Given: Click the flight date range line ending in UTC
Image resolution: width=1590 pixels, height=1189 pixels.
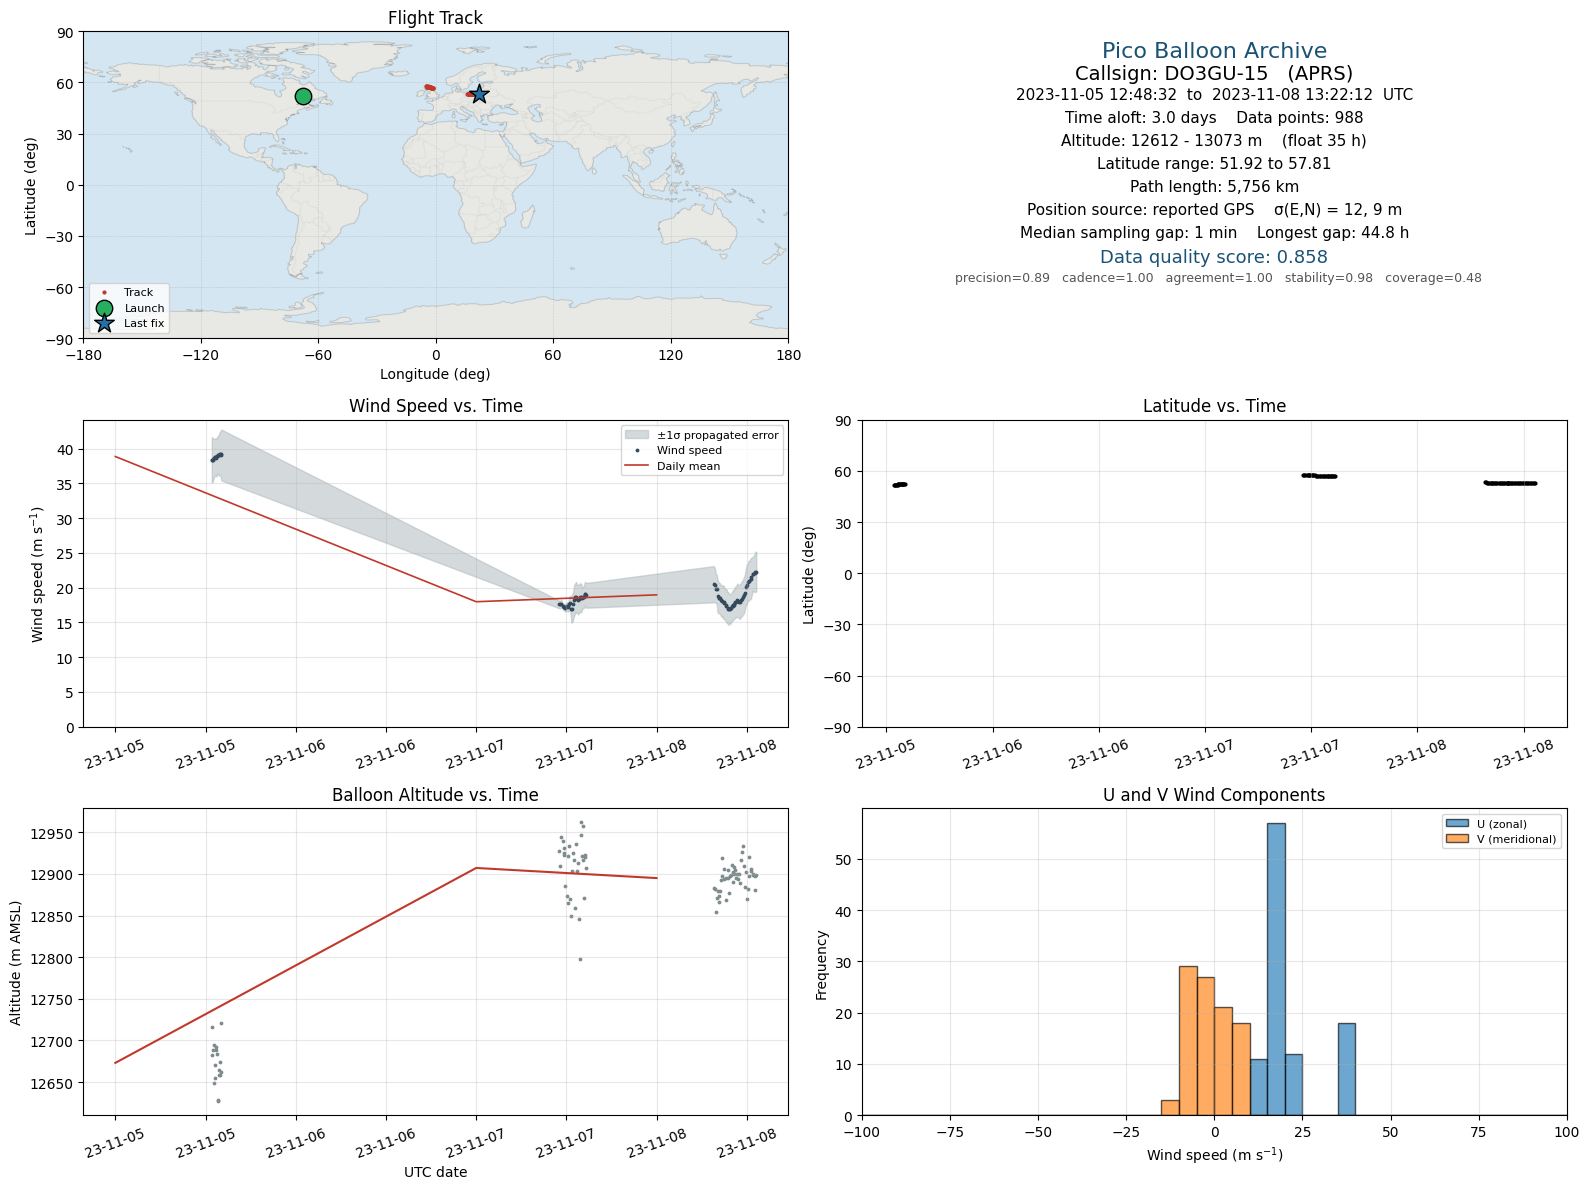Looking at the screenshot, I should pos(1214,95).
